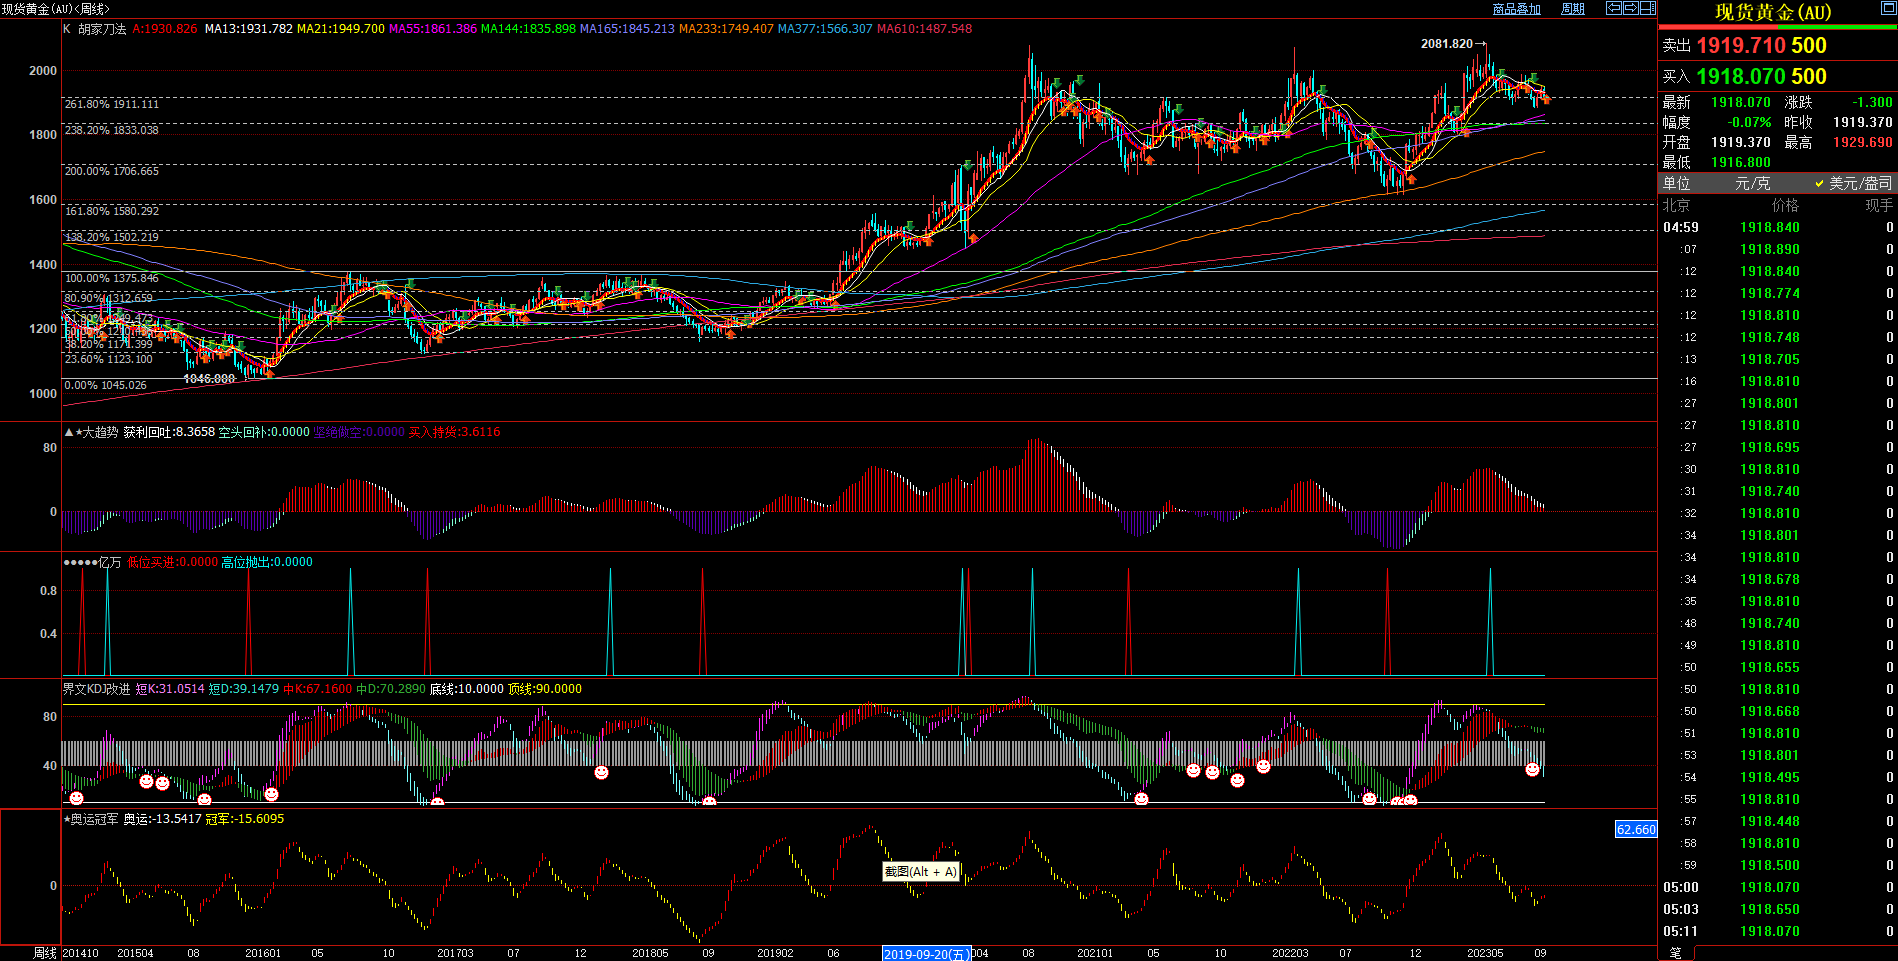
Task: Click the 周线 period label at bottom left
Action: point(45,953)
